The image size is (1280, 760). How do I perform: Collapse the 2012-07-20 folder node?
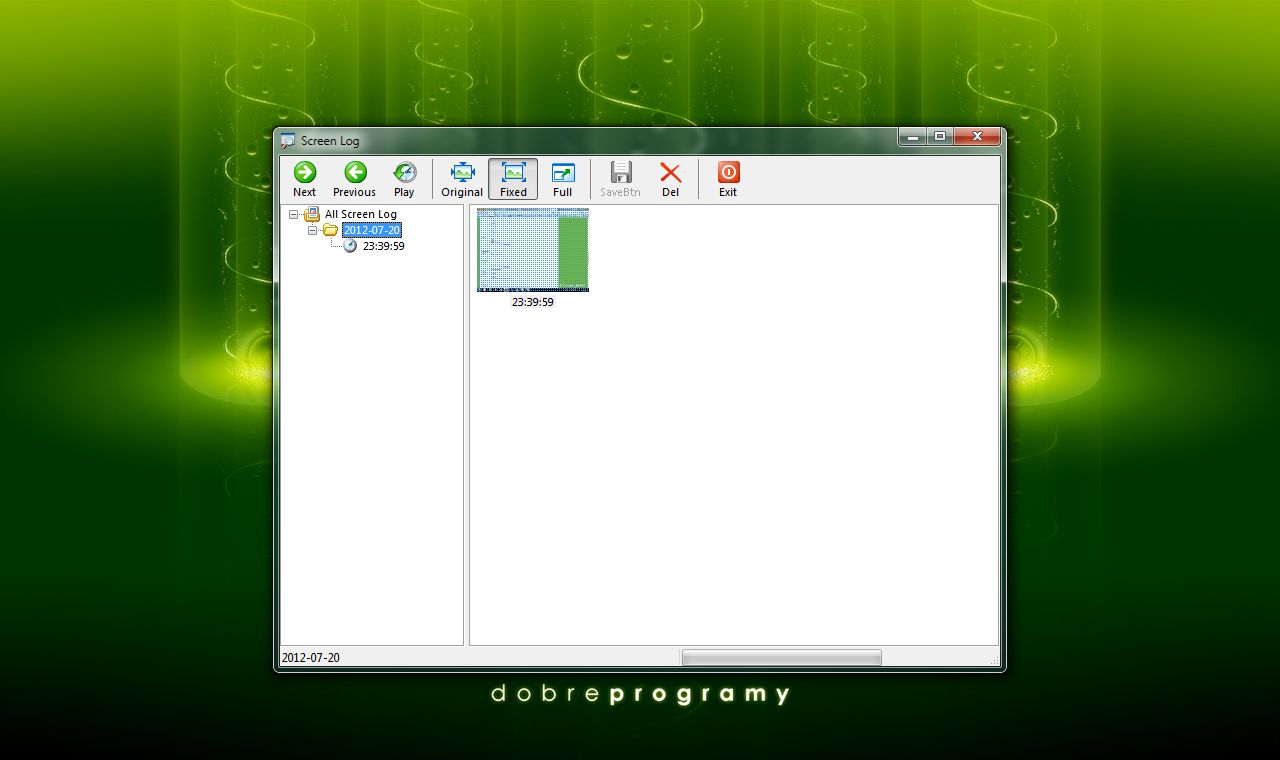click(x=312, y=230)
